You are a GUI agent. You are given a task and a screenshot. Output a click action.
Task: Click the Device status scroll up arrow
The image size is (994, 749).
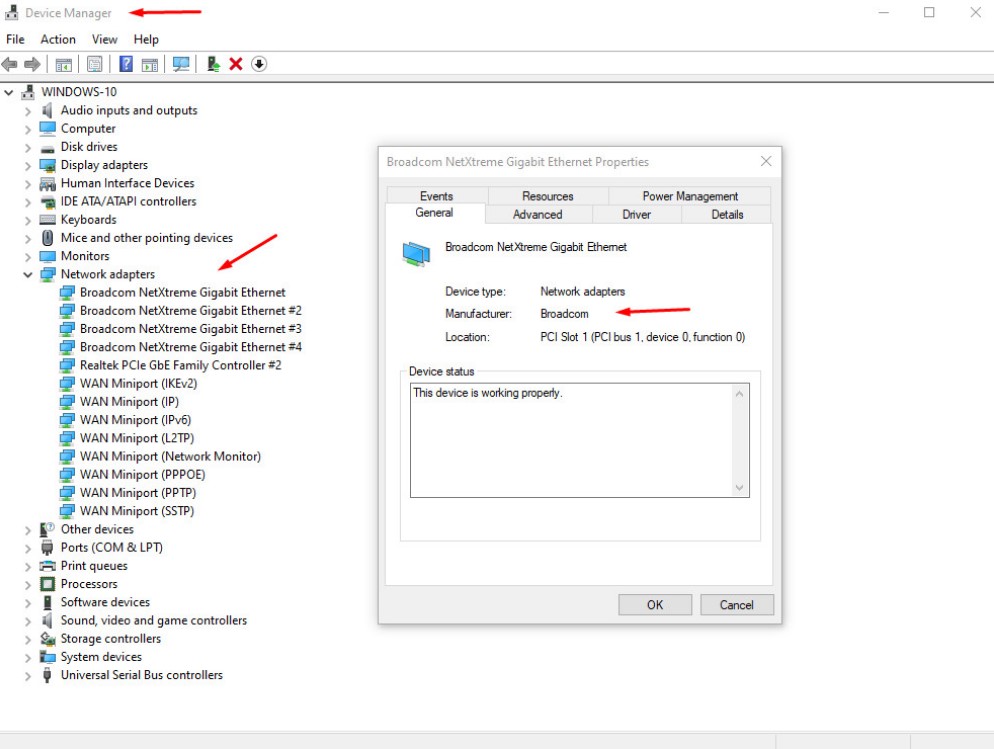pos(739,394)
